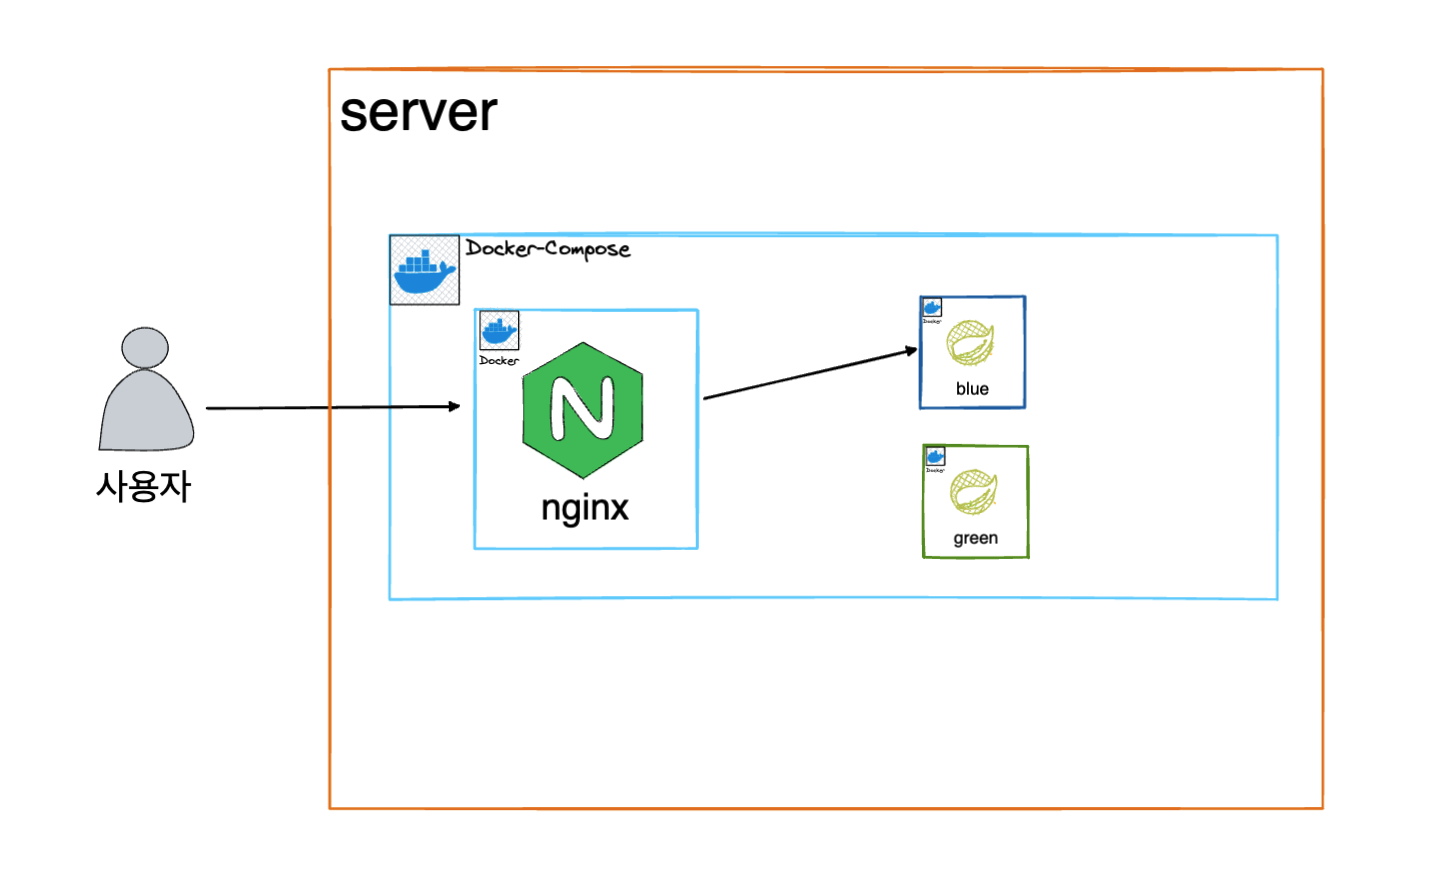
Task: Select the 'server' title text
Action: coord(418,112)
